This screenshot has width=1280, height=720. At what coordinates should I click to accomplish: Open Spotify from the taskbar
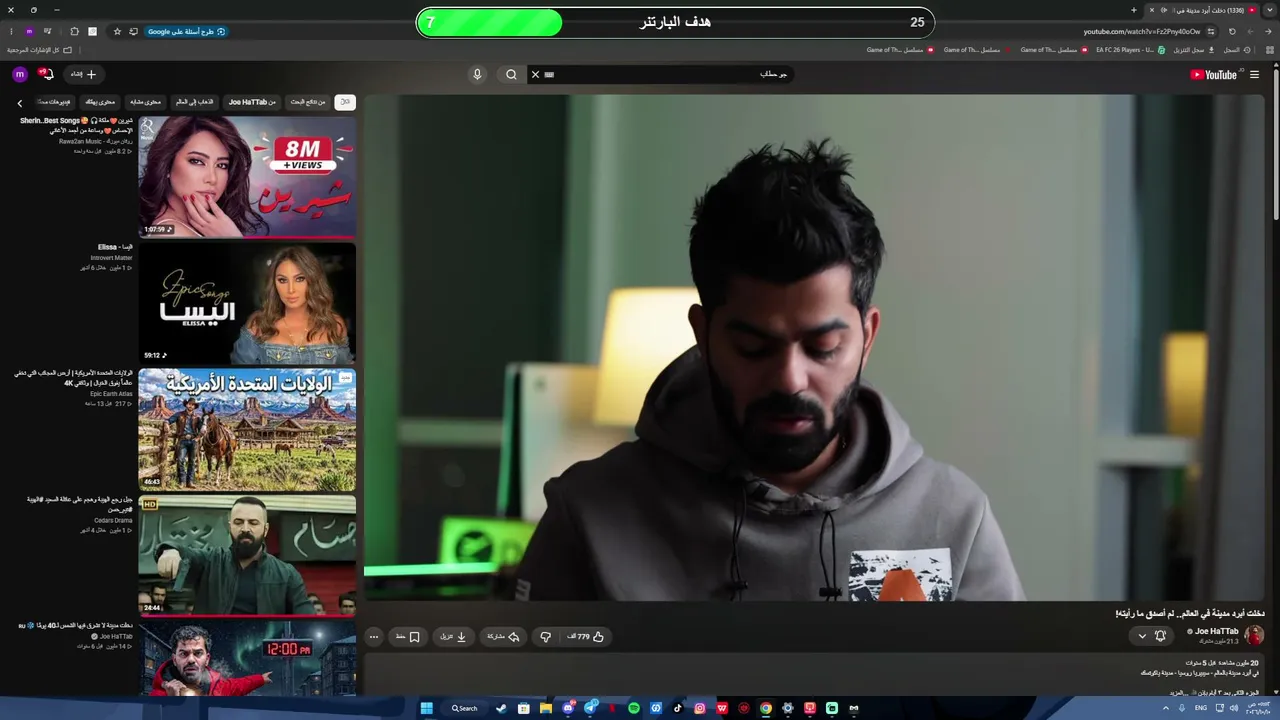pyautogui.click(x=634, y=708)
